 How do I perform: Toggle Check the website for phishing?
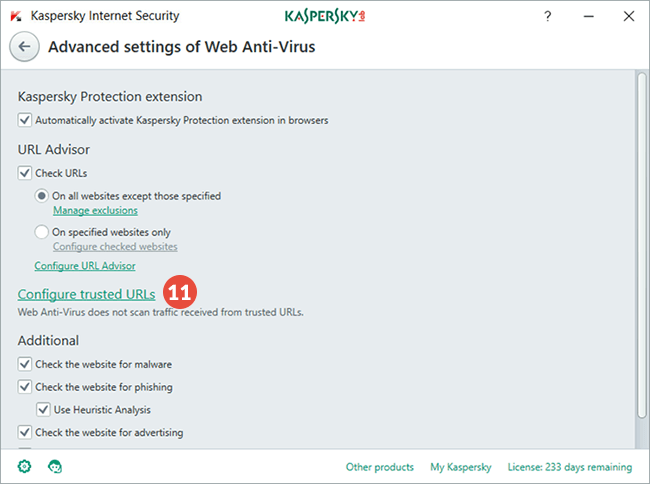[x=25, y=387]
